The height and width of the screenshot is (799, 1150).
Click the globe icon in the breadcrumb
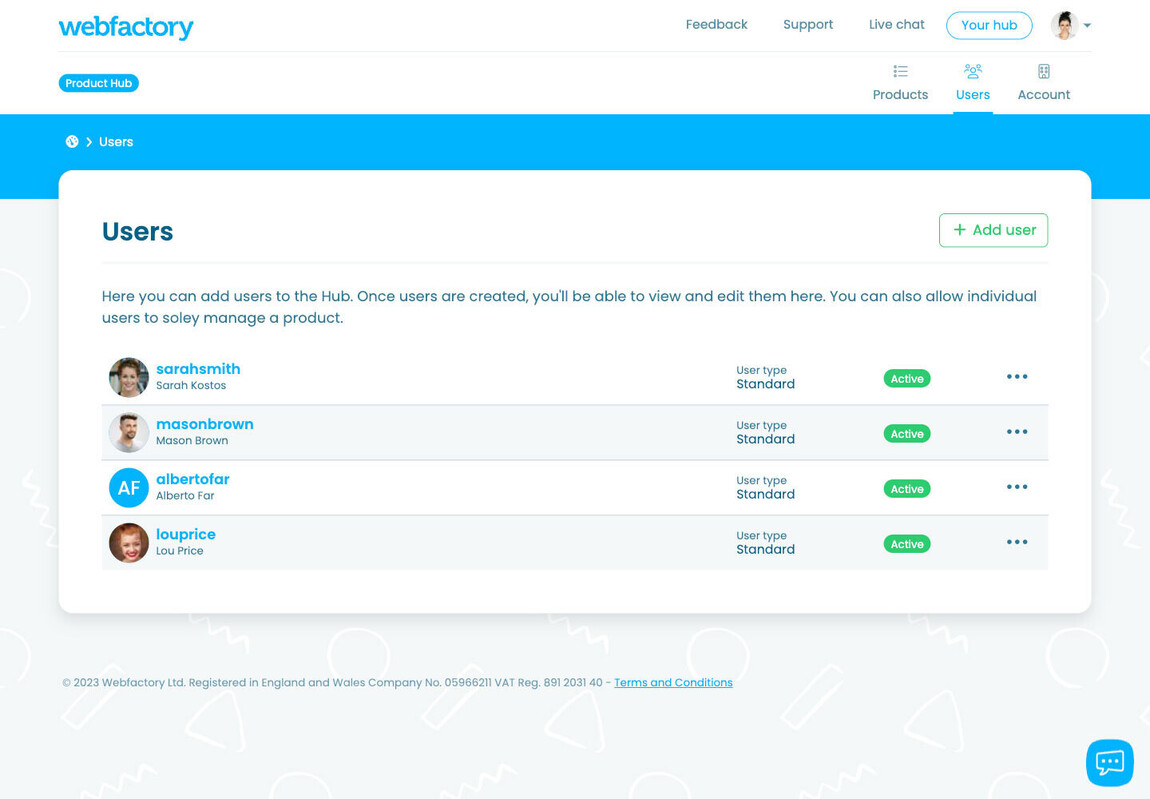click(x=71, y=141)
